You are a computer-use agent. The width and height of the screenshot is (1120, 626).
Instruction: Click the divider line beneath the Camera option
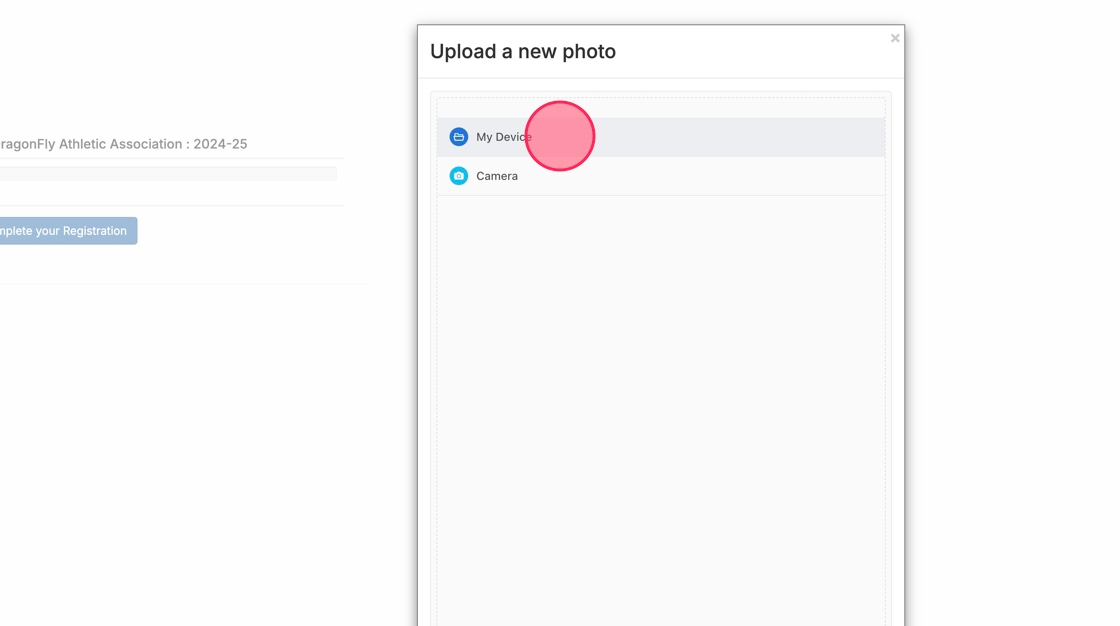(660, 195)
